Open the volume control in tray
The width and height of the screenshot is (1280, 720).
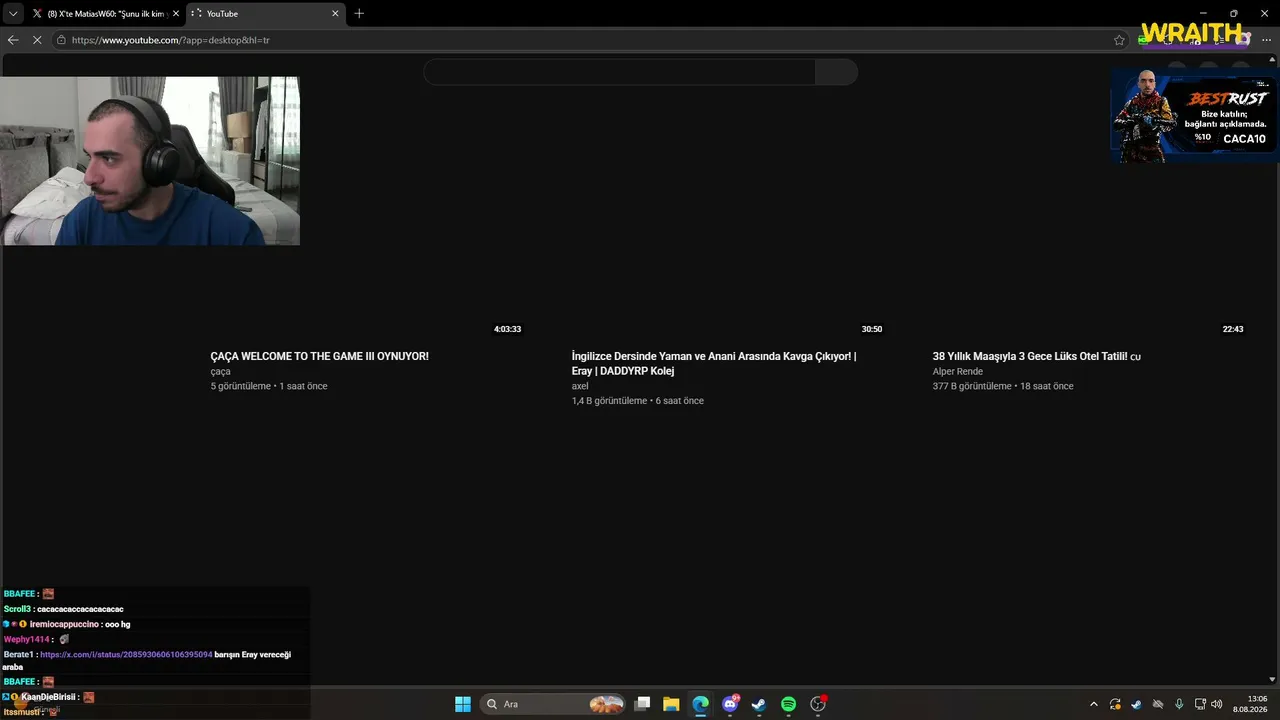[1217, 704]
